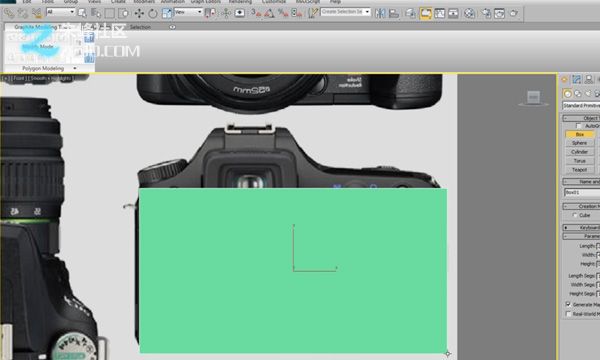The height and width of the screenshot is (360, 600).
Task: Switch to the Hierarchy command panel tab
Action: pos(589,80)
